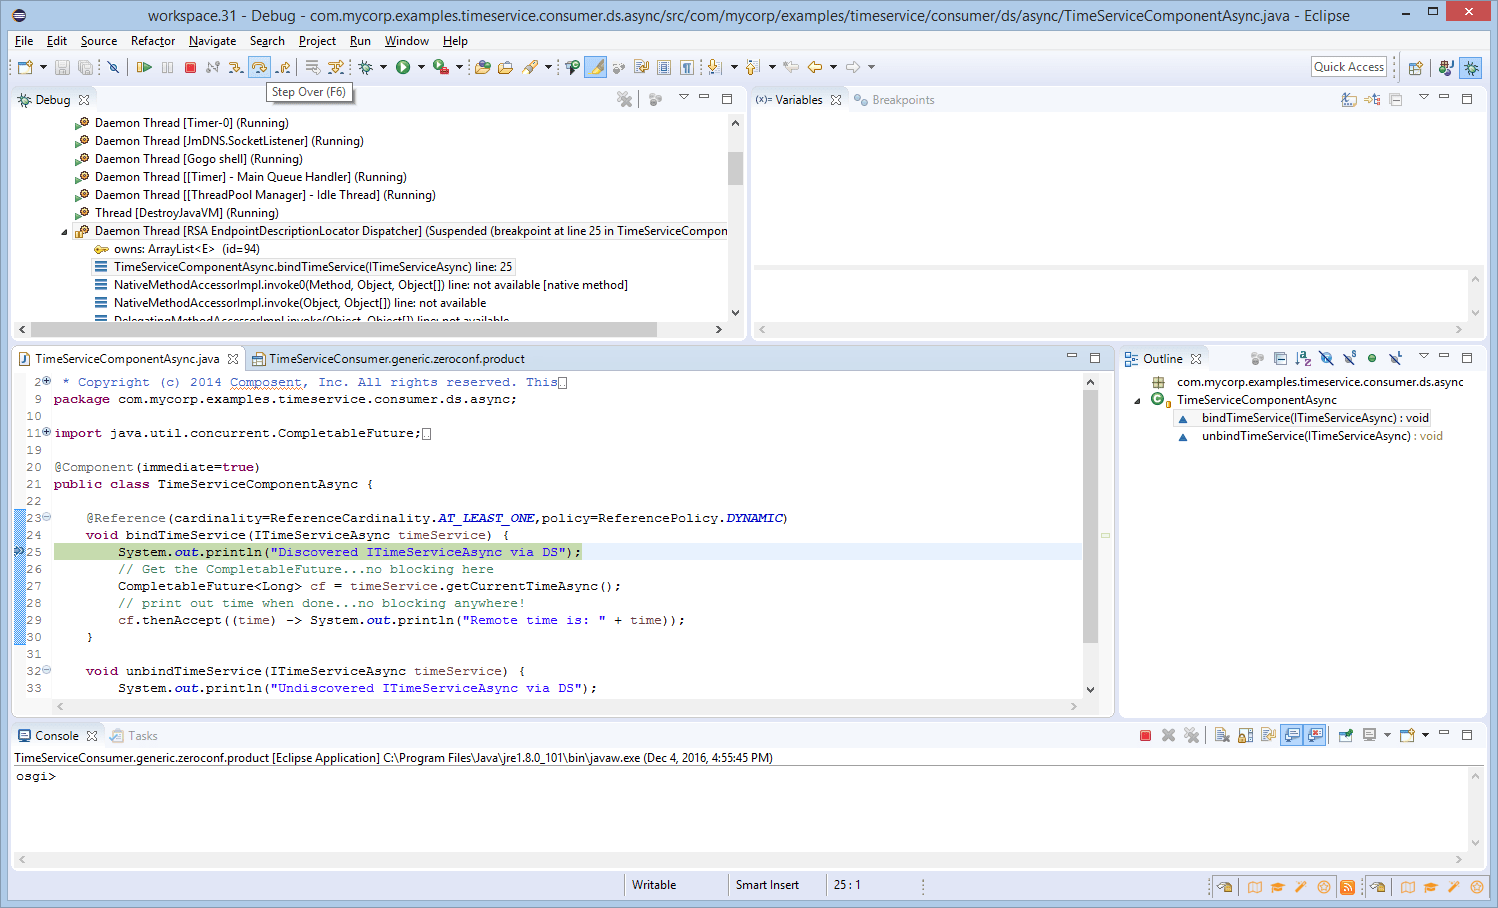Open the Navigate menu

point(212,41)
